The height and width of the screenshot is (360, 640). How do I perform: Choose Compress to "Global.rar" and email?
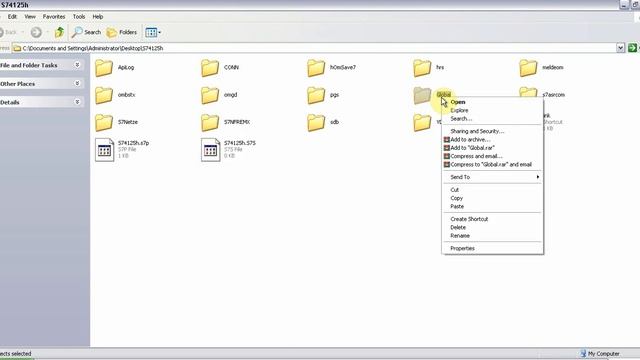[492, 164]
